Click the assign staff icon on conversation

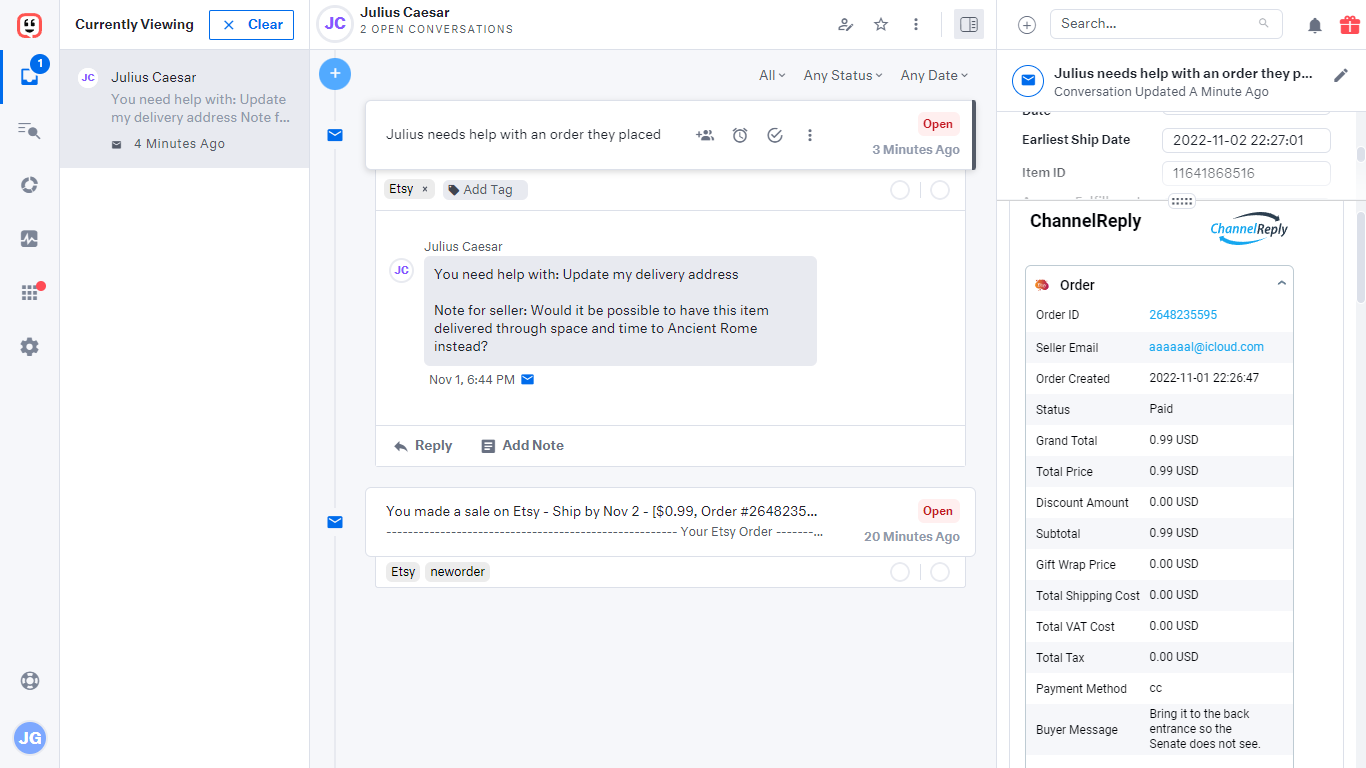pos(705,135)
